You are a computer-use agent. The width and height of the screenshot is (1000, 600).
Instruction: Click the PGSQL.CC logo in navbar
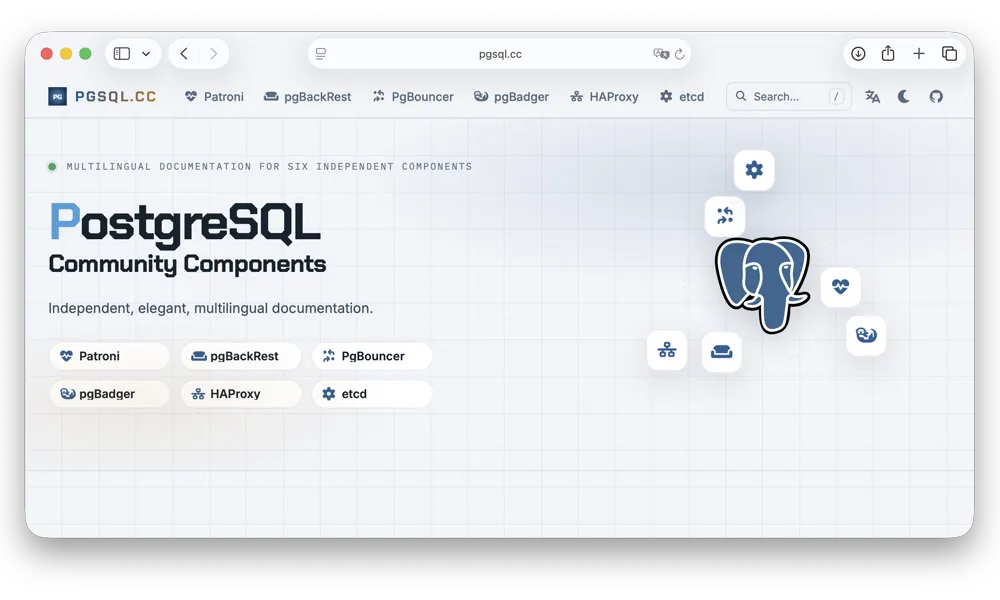tap(102, 96)
